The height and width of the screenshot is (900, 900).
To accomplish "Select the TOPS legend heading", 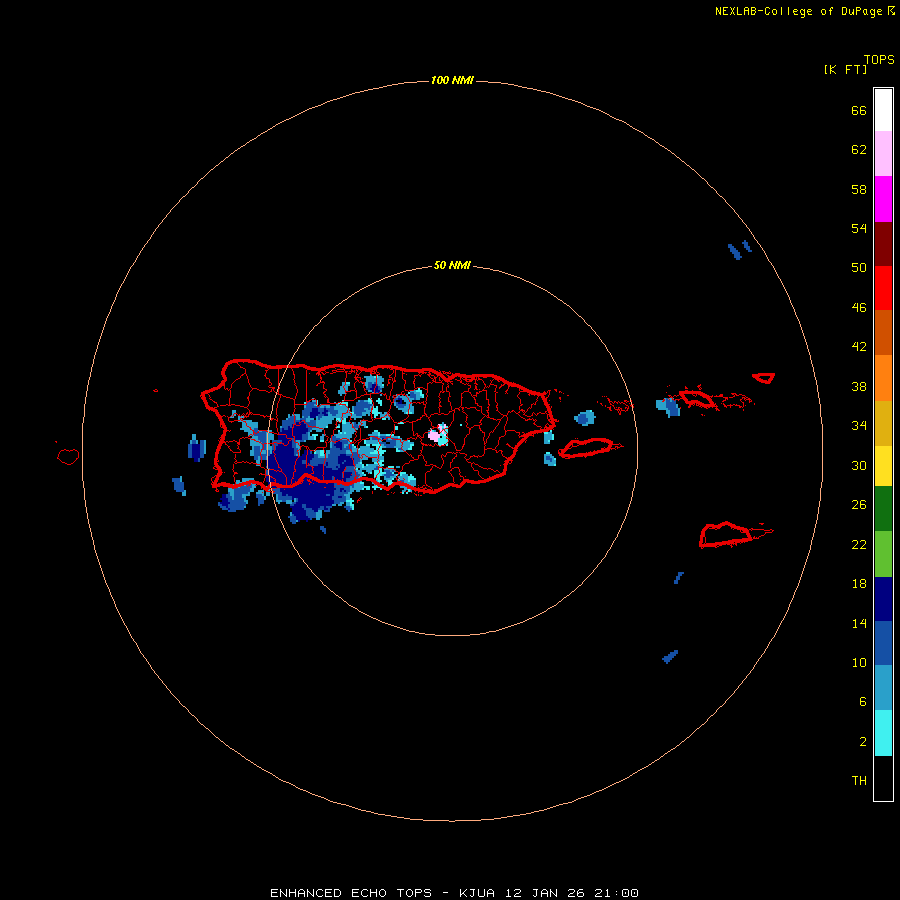I will pos(879,59).
